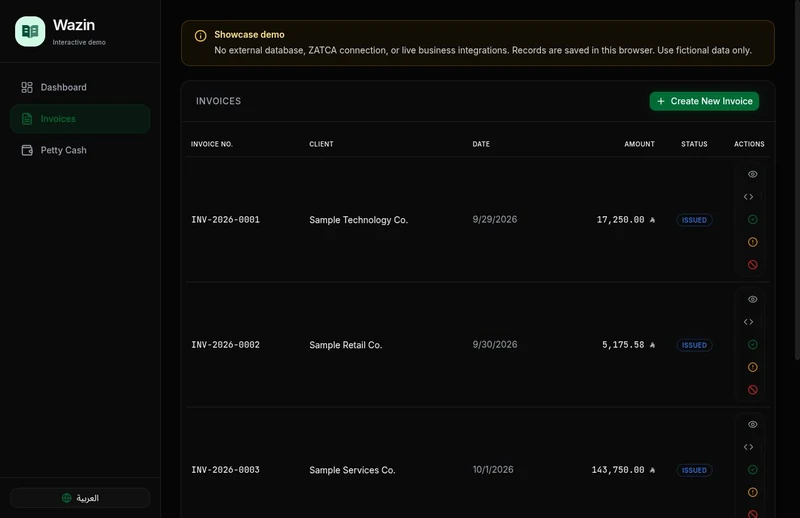Image resolution: width=800 pixels, height=518 pixels.
Task: Select client Sample Retail Co.
Action: [x=345, y=345]
